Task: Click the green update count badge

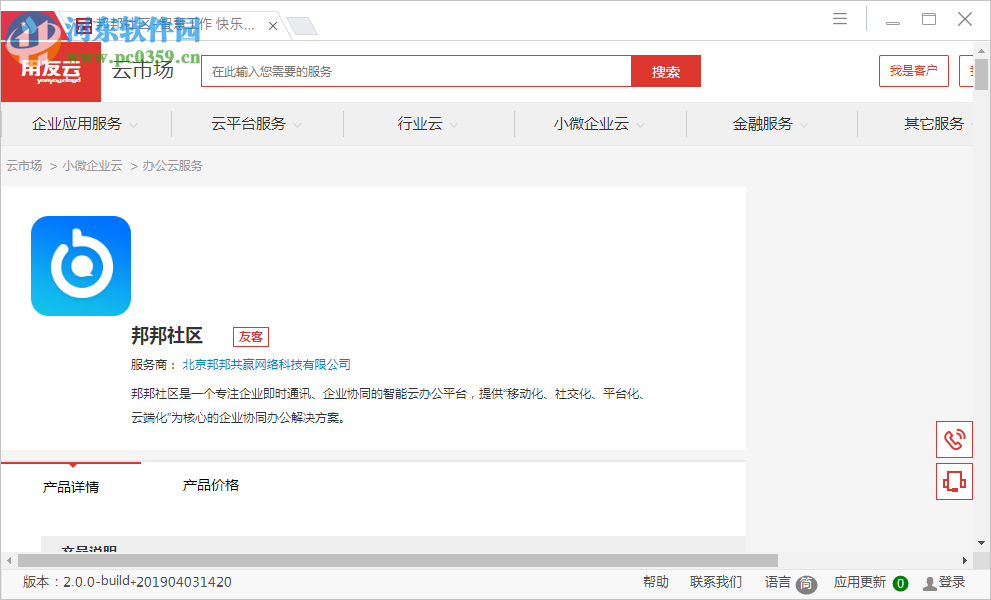Action: (899, 582)
